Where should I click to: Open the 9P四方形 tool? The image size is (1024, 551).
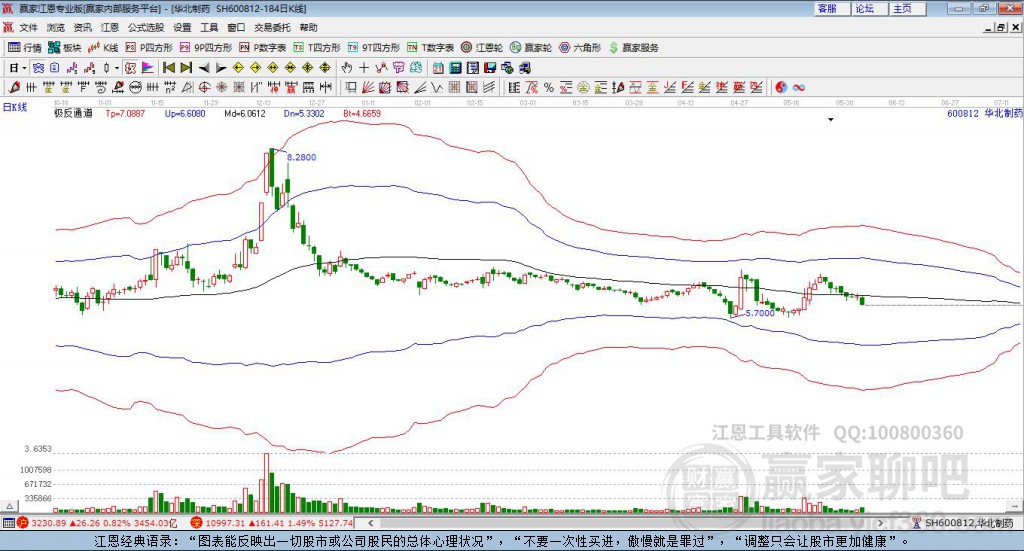[x=206, y=48]
